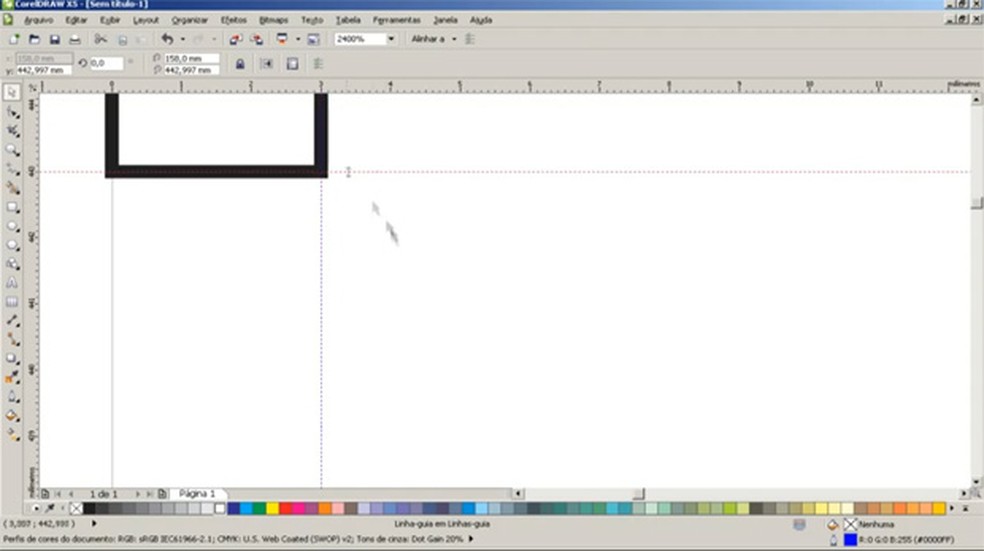The height and width of the screenshot is (551, 984).
Task: Open the Efeitos menu
Action: coord(233,20)
